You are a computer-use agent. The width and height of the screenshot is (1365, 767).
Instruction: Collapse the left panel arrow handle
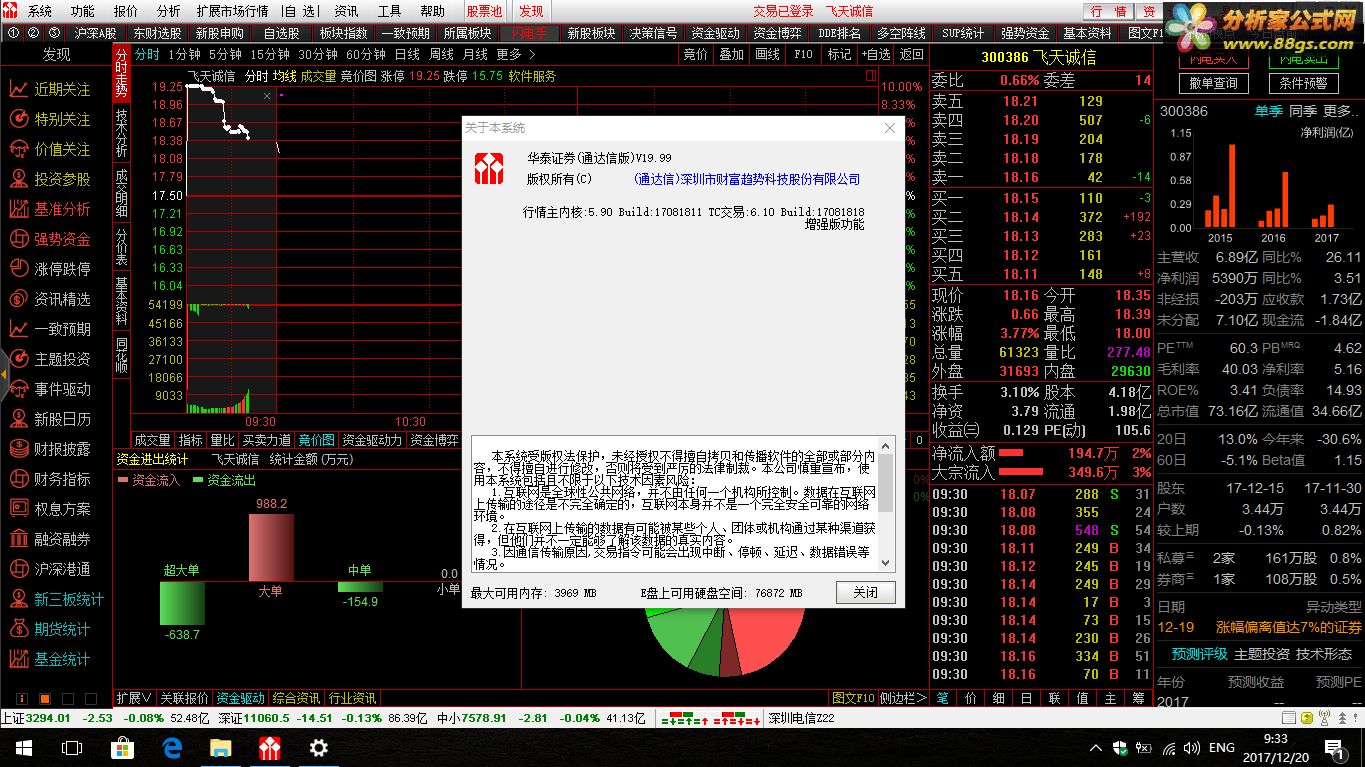(4, 374)
